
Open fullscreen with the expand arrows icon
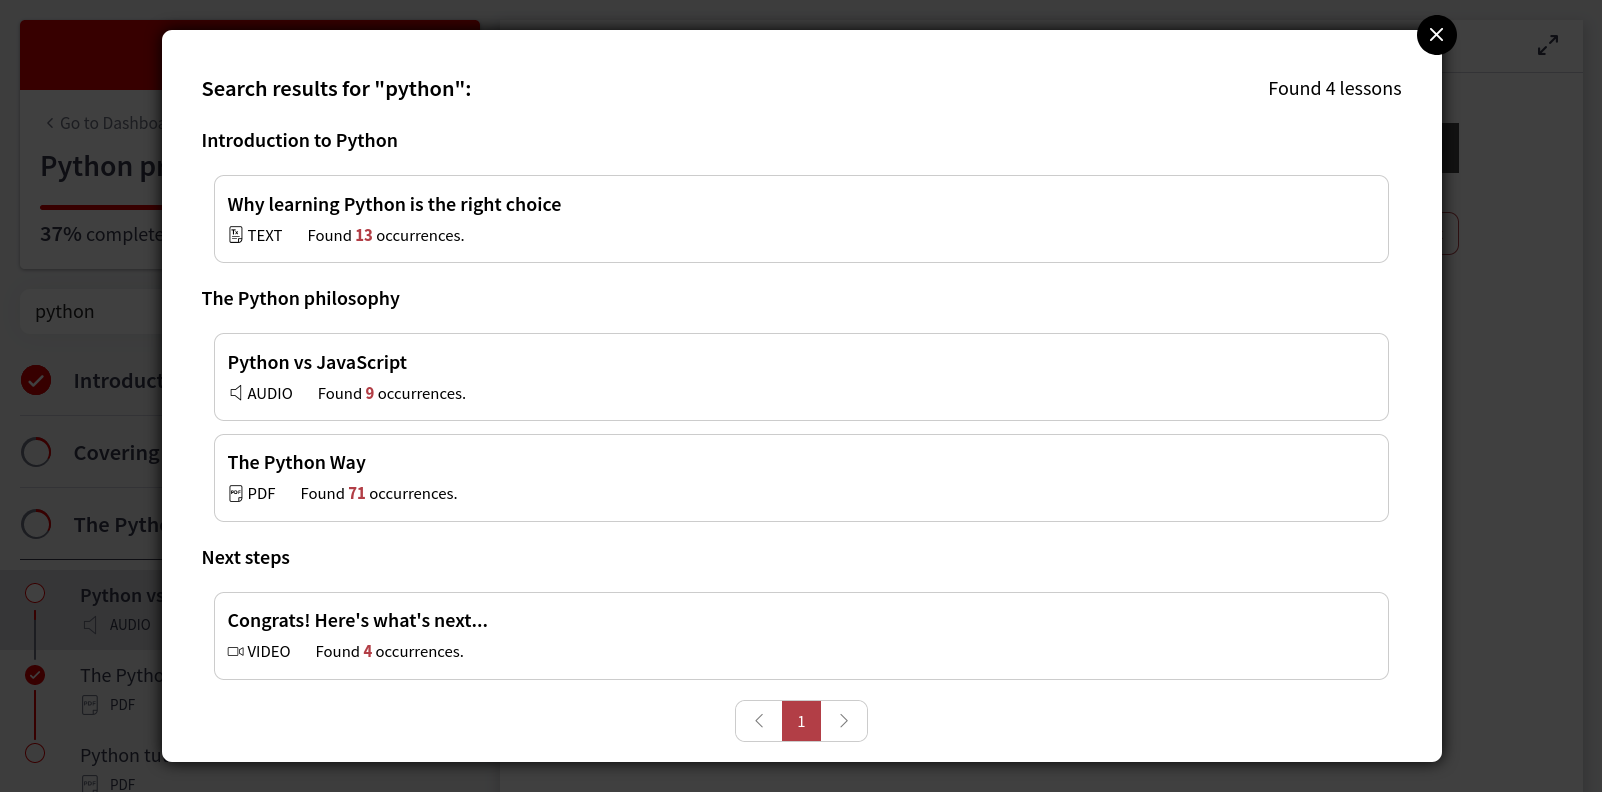coord(1547,45)
